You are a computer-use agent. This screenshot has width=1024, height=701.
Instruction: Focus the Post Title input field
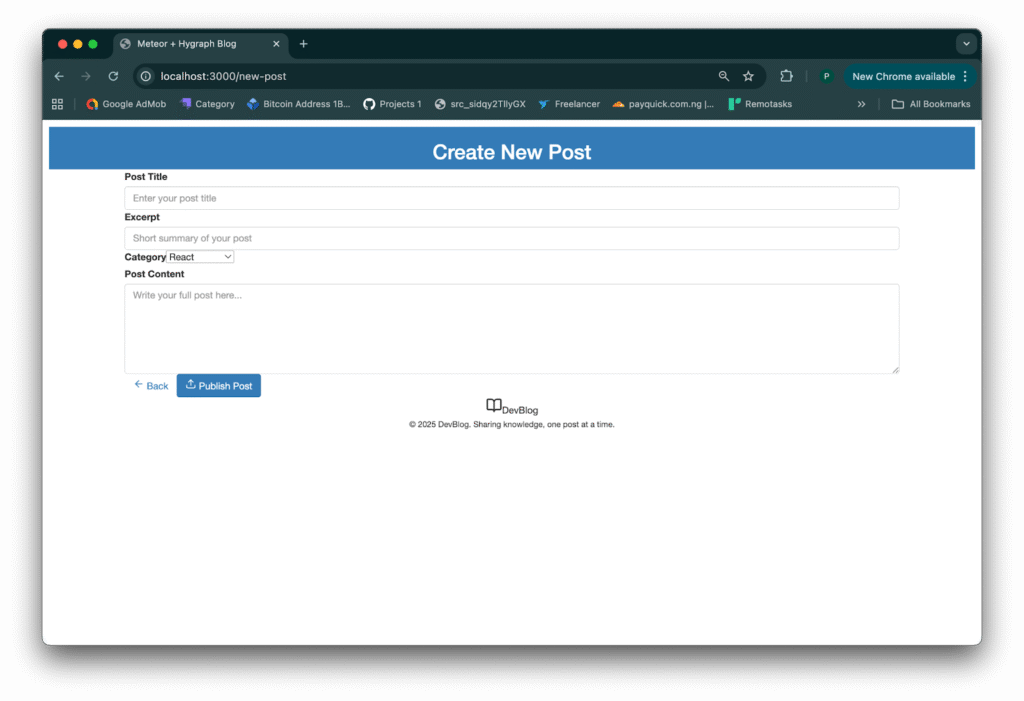coord(511,198)
